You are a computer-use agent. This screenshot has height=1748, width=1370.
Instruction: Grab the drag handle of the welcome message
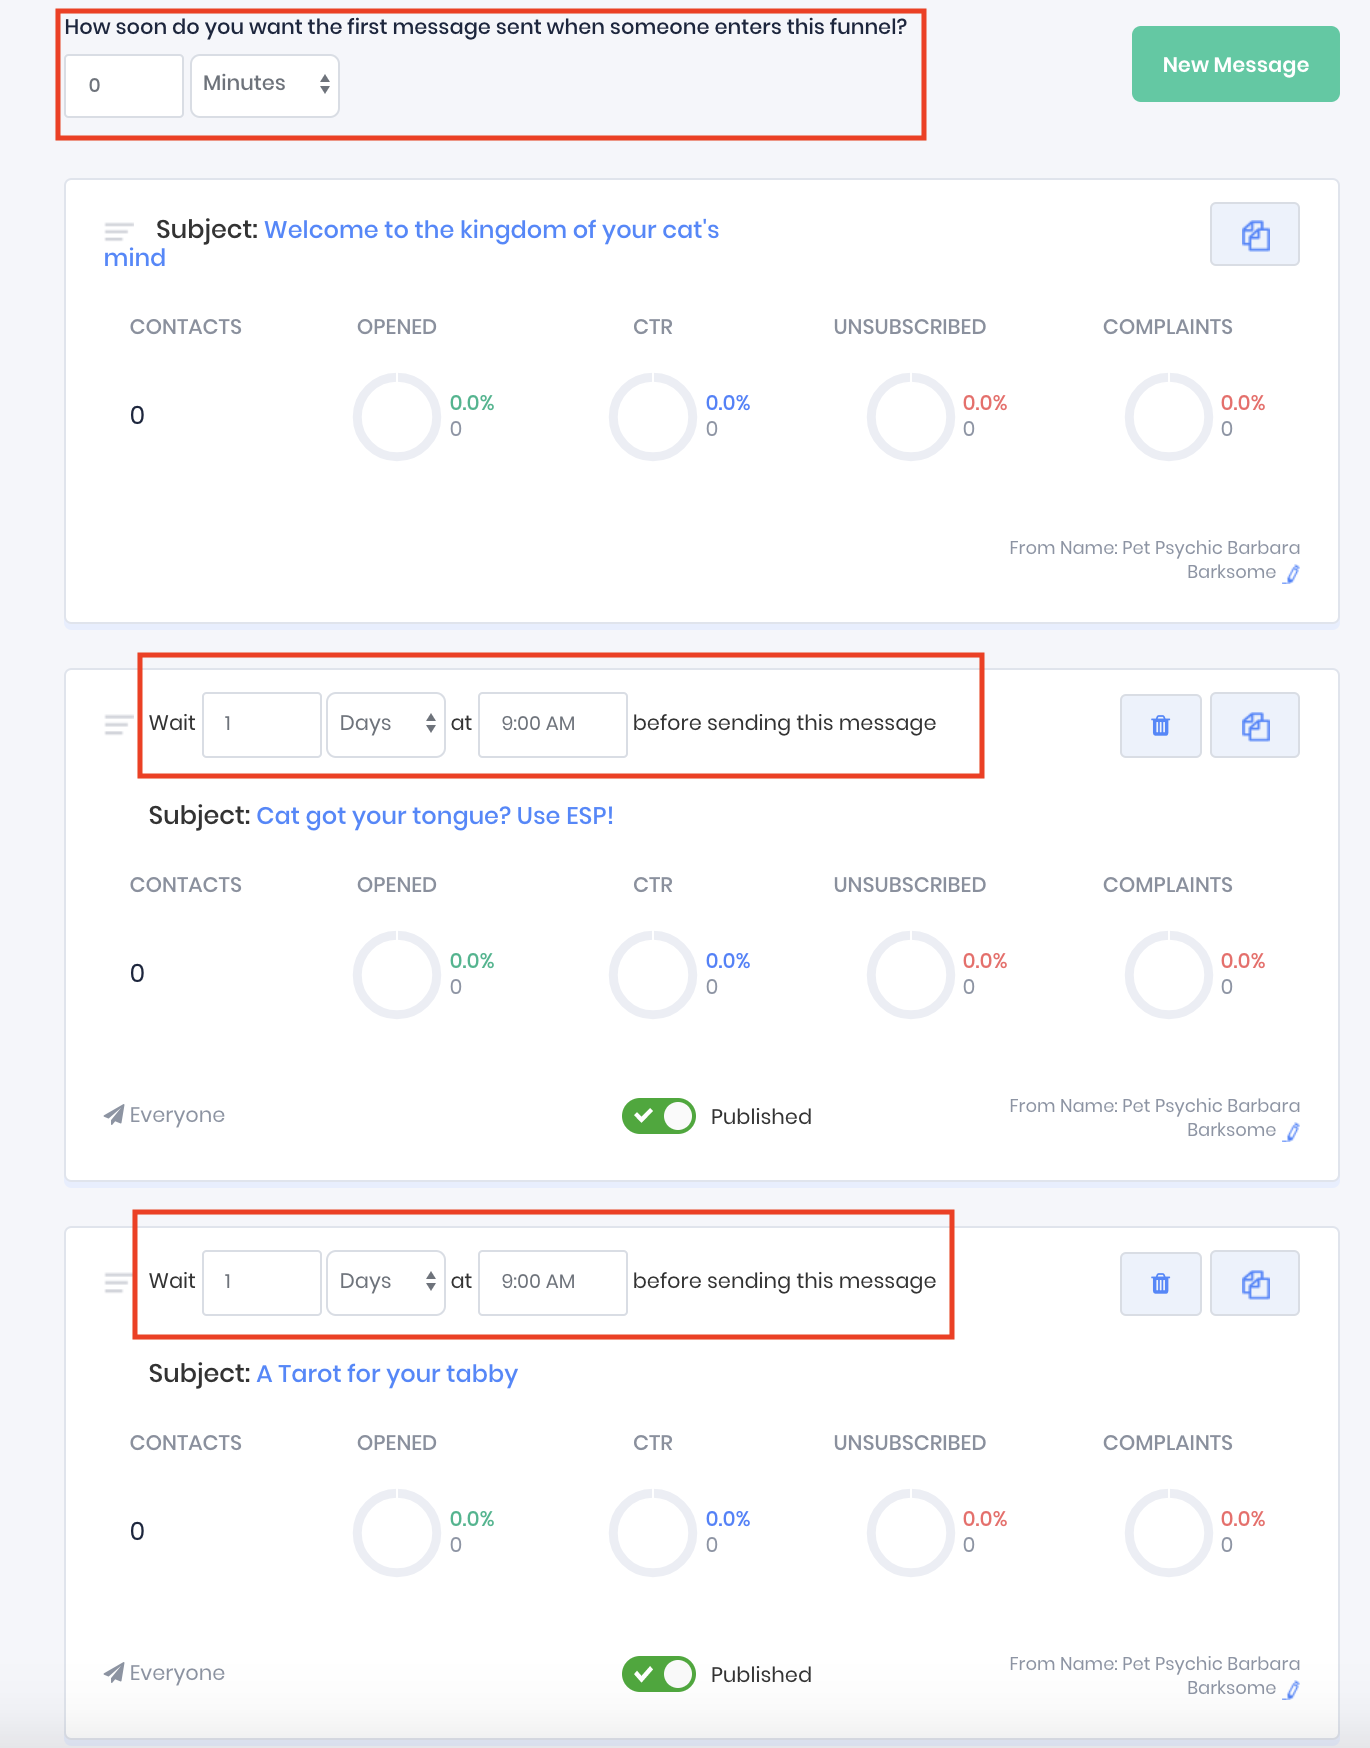coord(118,233)
